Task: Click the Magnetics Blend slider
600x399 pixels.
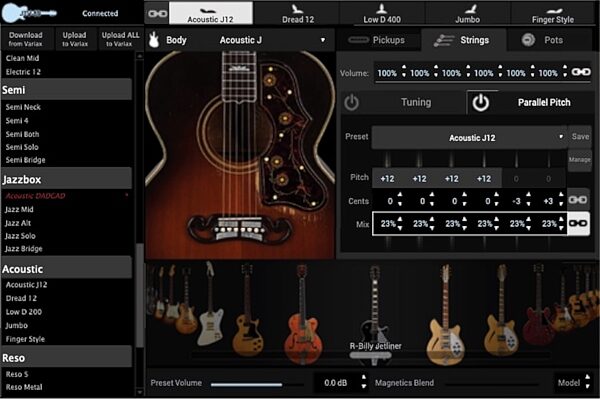Action: click(492, 383)
